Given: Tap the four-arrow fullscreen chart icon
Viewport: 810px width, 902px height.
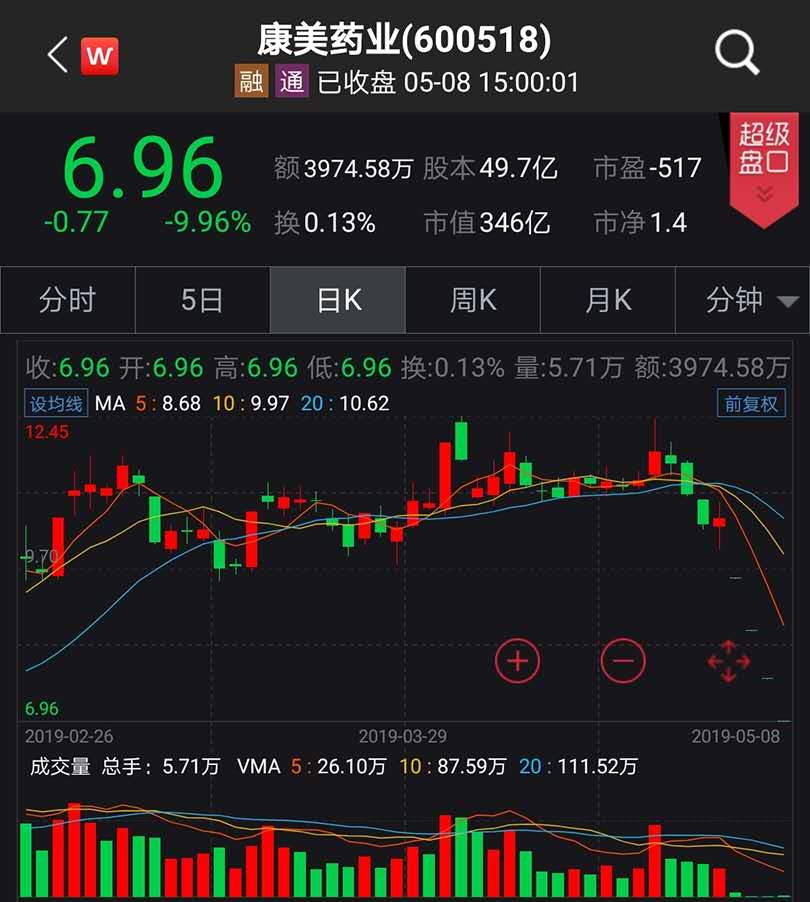Looking at the screenshot, I should [x=728, y=661].
